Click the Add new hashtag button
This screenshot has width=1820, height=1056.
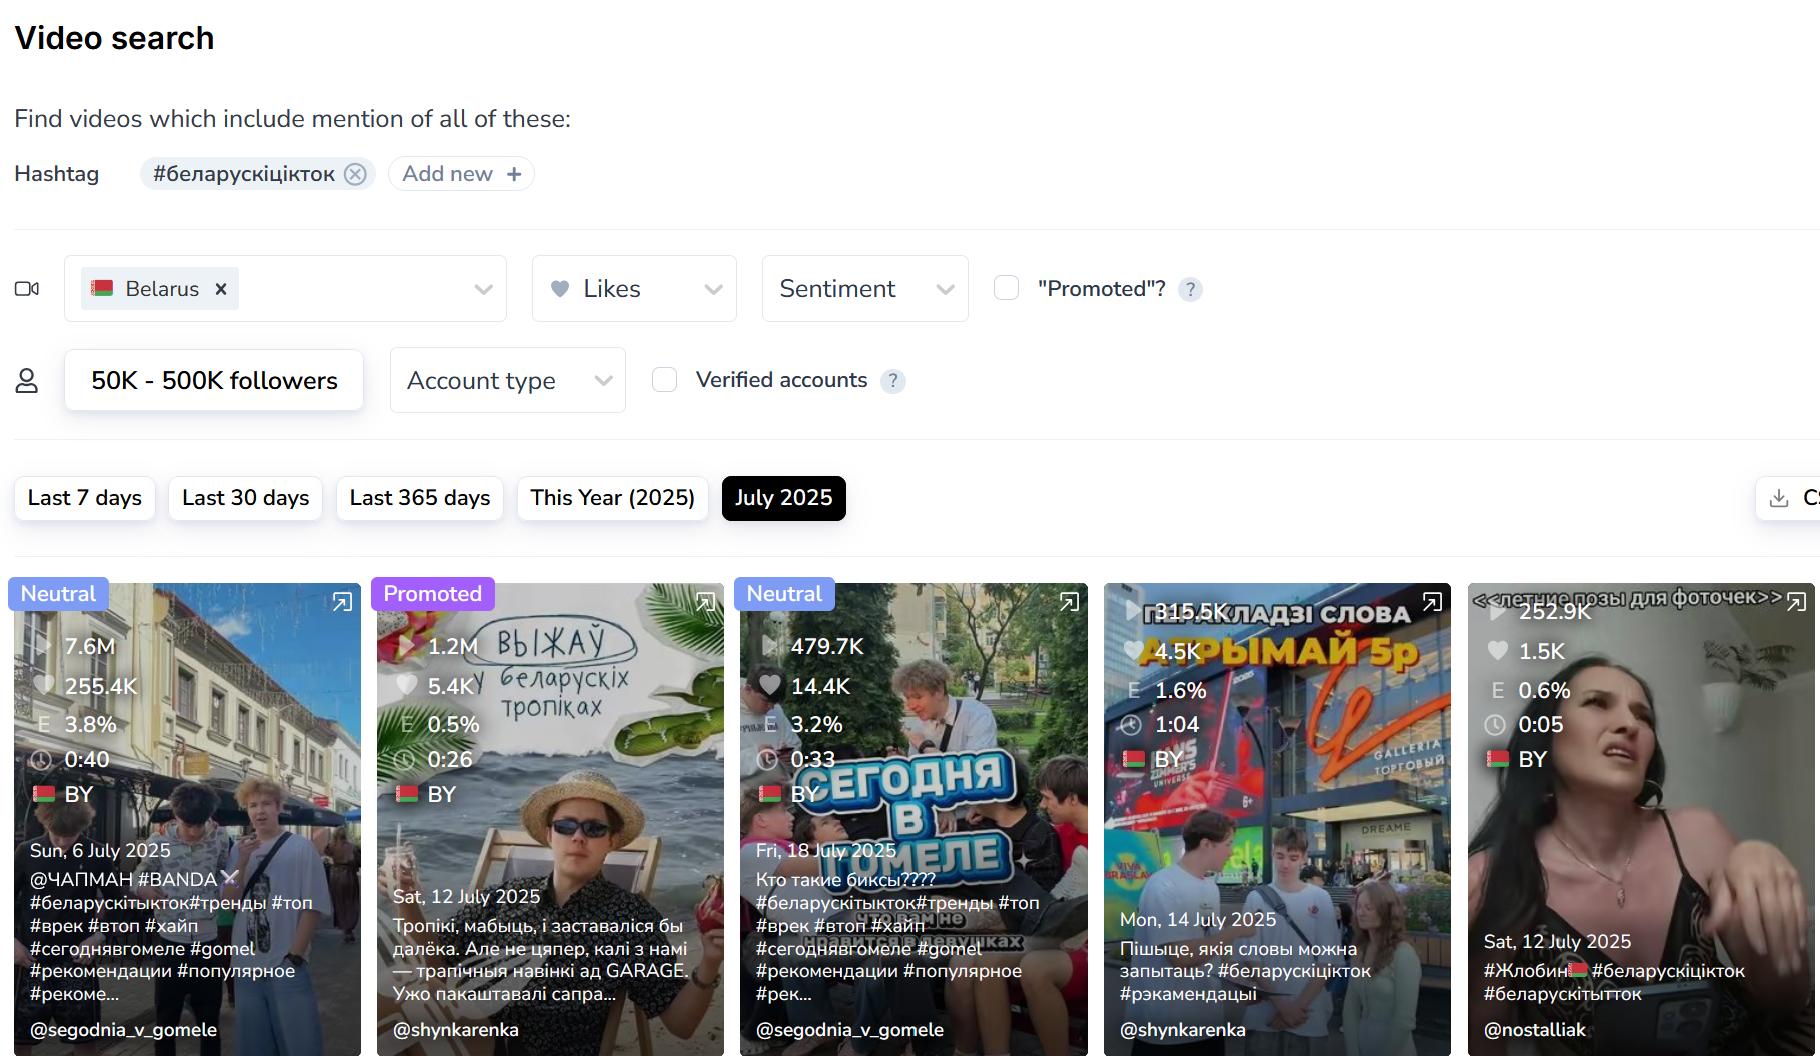[461, 174]
